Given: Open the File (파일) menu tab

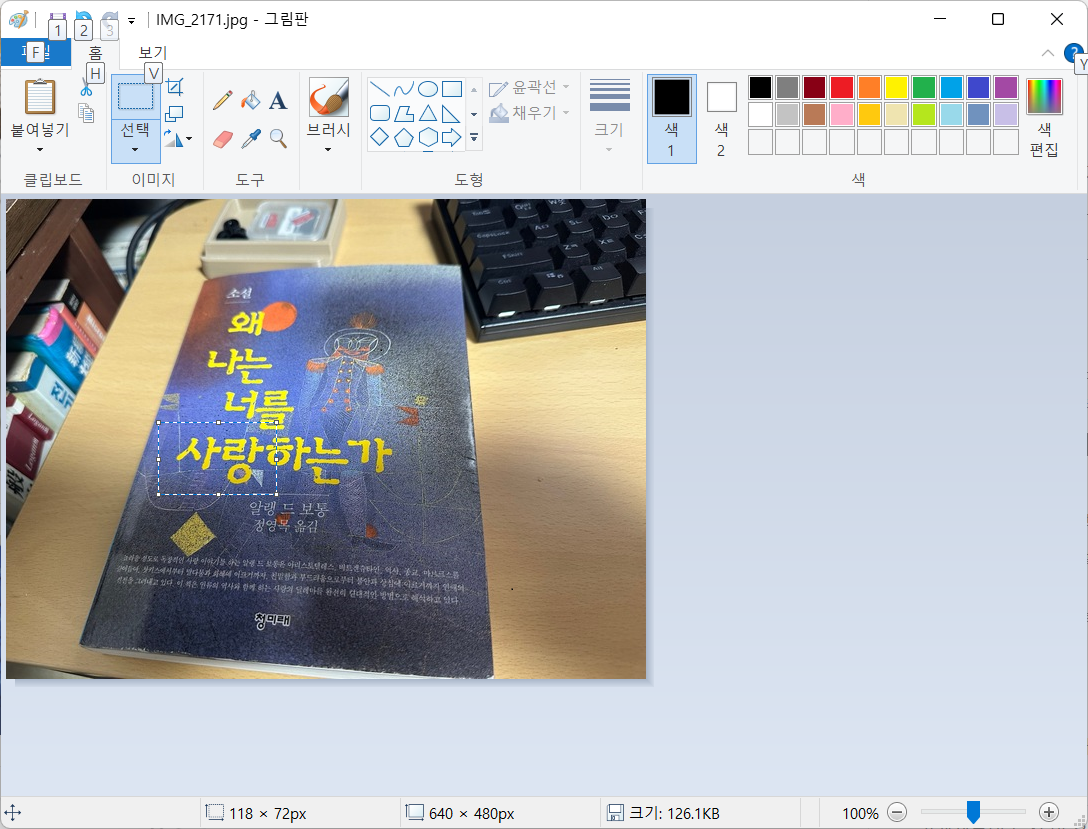Looking at the screenshot, I should click(x=35, y=52).
